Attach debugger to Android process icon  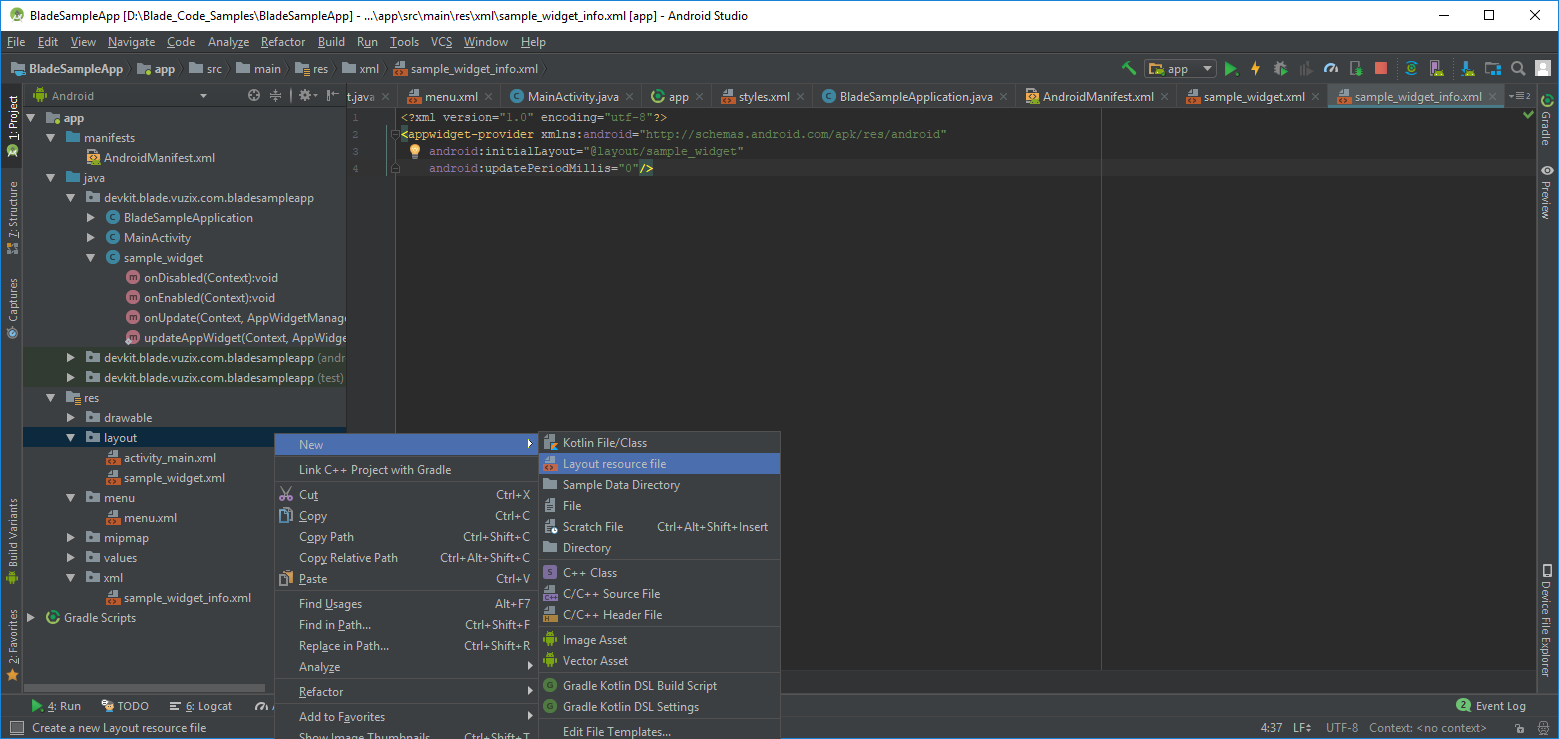tap(1356, 68)
